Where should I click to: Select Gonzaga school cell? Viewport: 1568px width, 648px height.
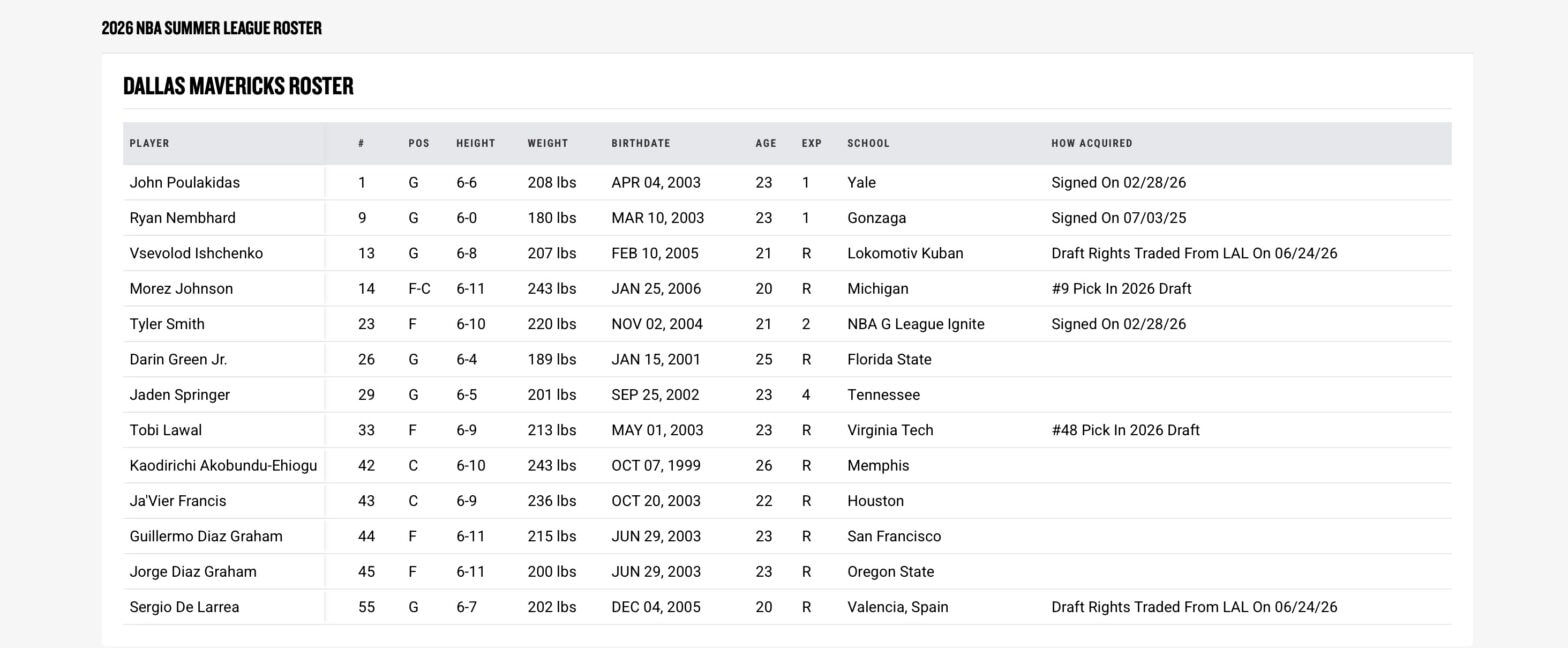tap(877, 218)
